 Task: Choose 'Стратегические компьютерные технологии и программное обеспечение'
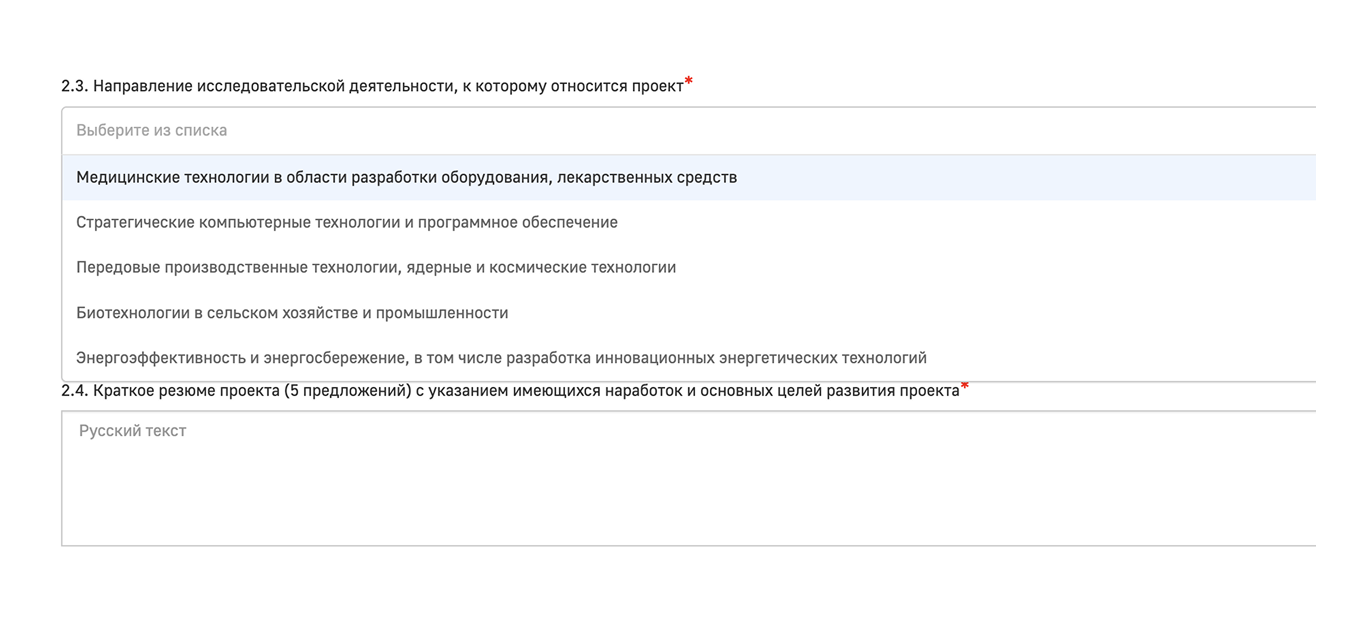[347, 221]
